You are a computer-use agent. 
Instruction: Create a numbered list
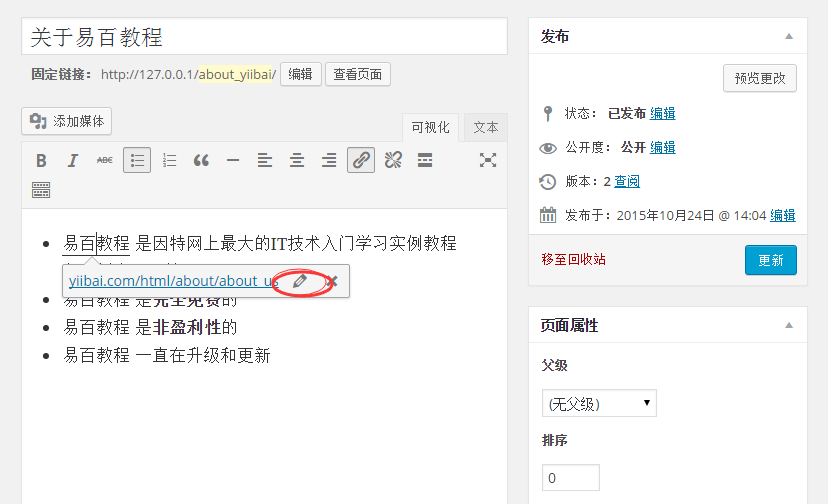point(169,160)
